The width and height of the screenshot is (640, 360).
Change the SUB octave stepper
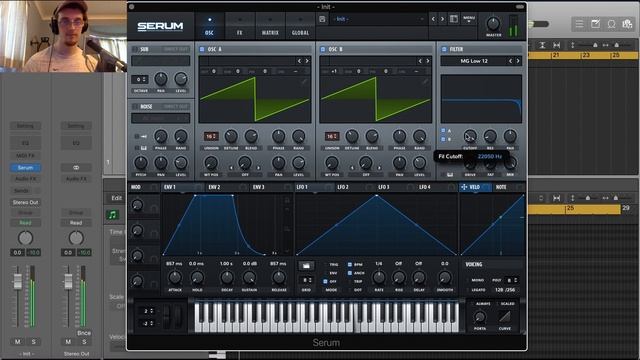tap(140, 79)
